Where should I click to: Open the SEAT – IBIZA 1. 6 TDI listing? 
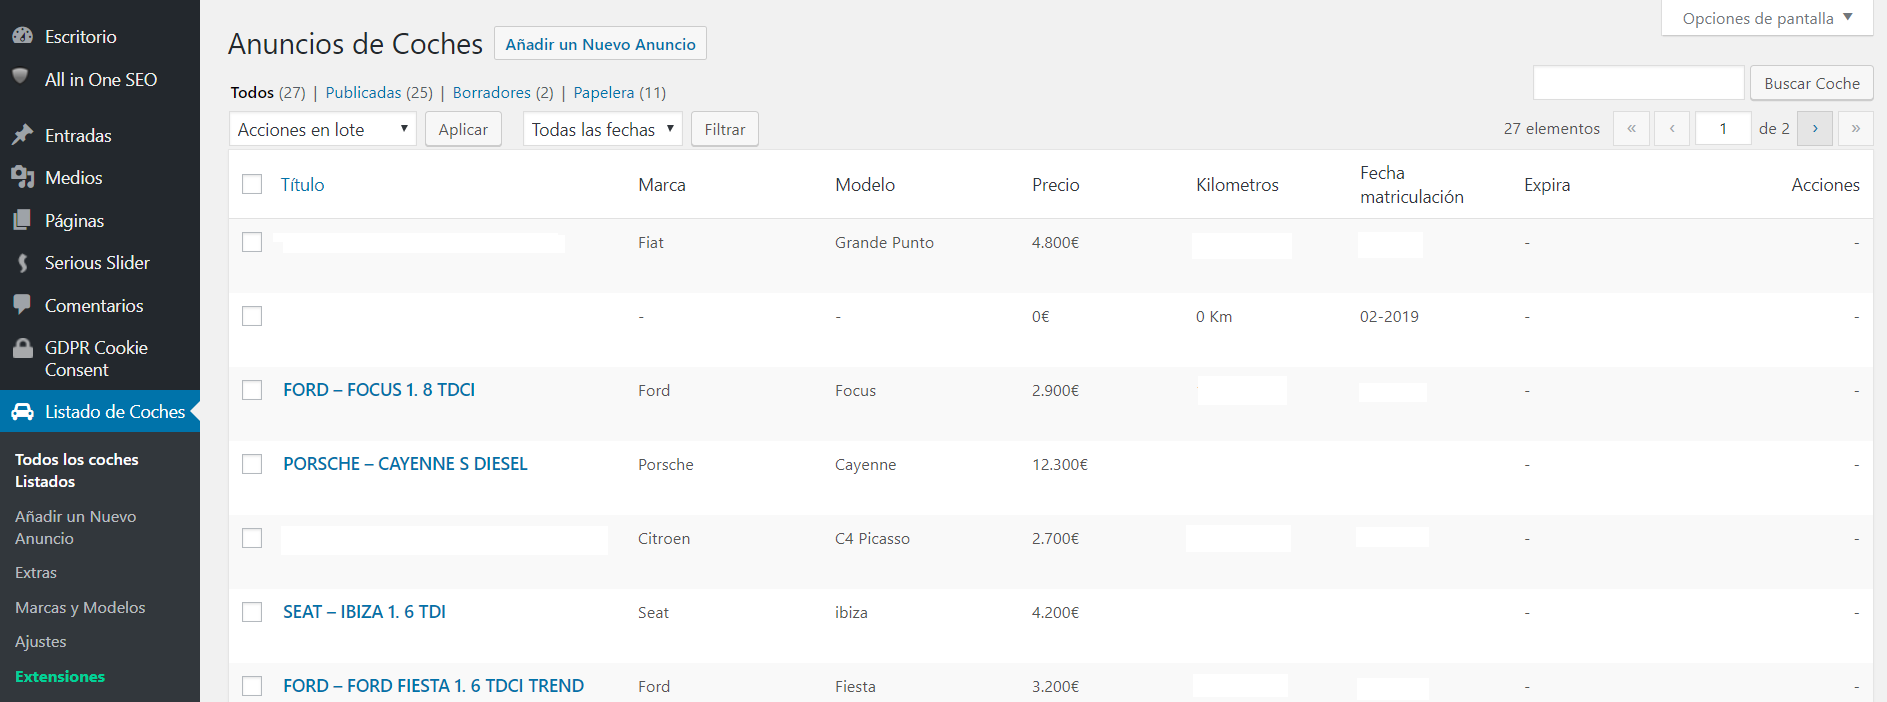point(364,612)
